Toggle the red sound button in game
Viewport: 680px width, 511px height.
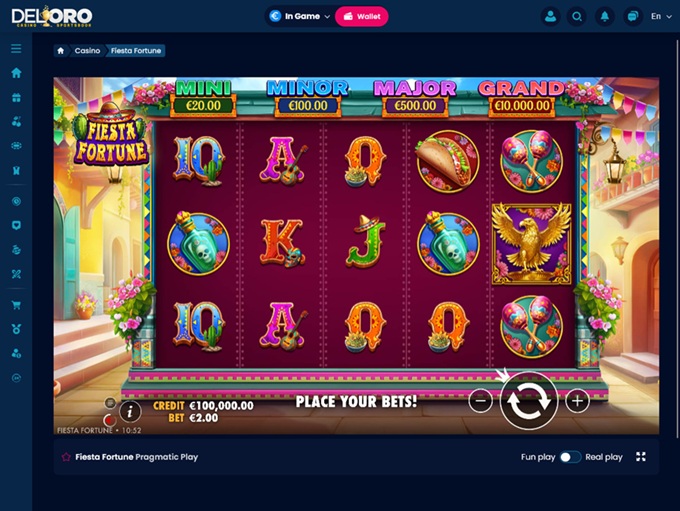110,419
